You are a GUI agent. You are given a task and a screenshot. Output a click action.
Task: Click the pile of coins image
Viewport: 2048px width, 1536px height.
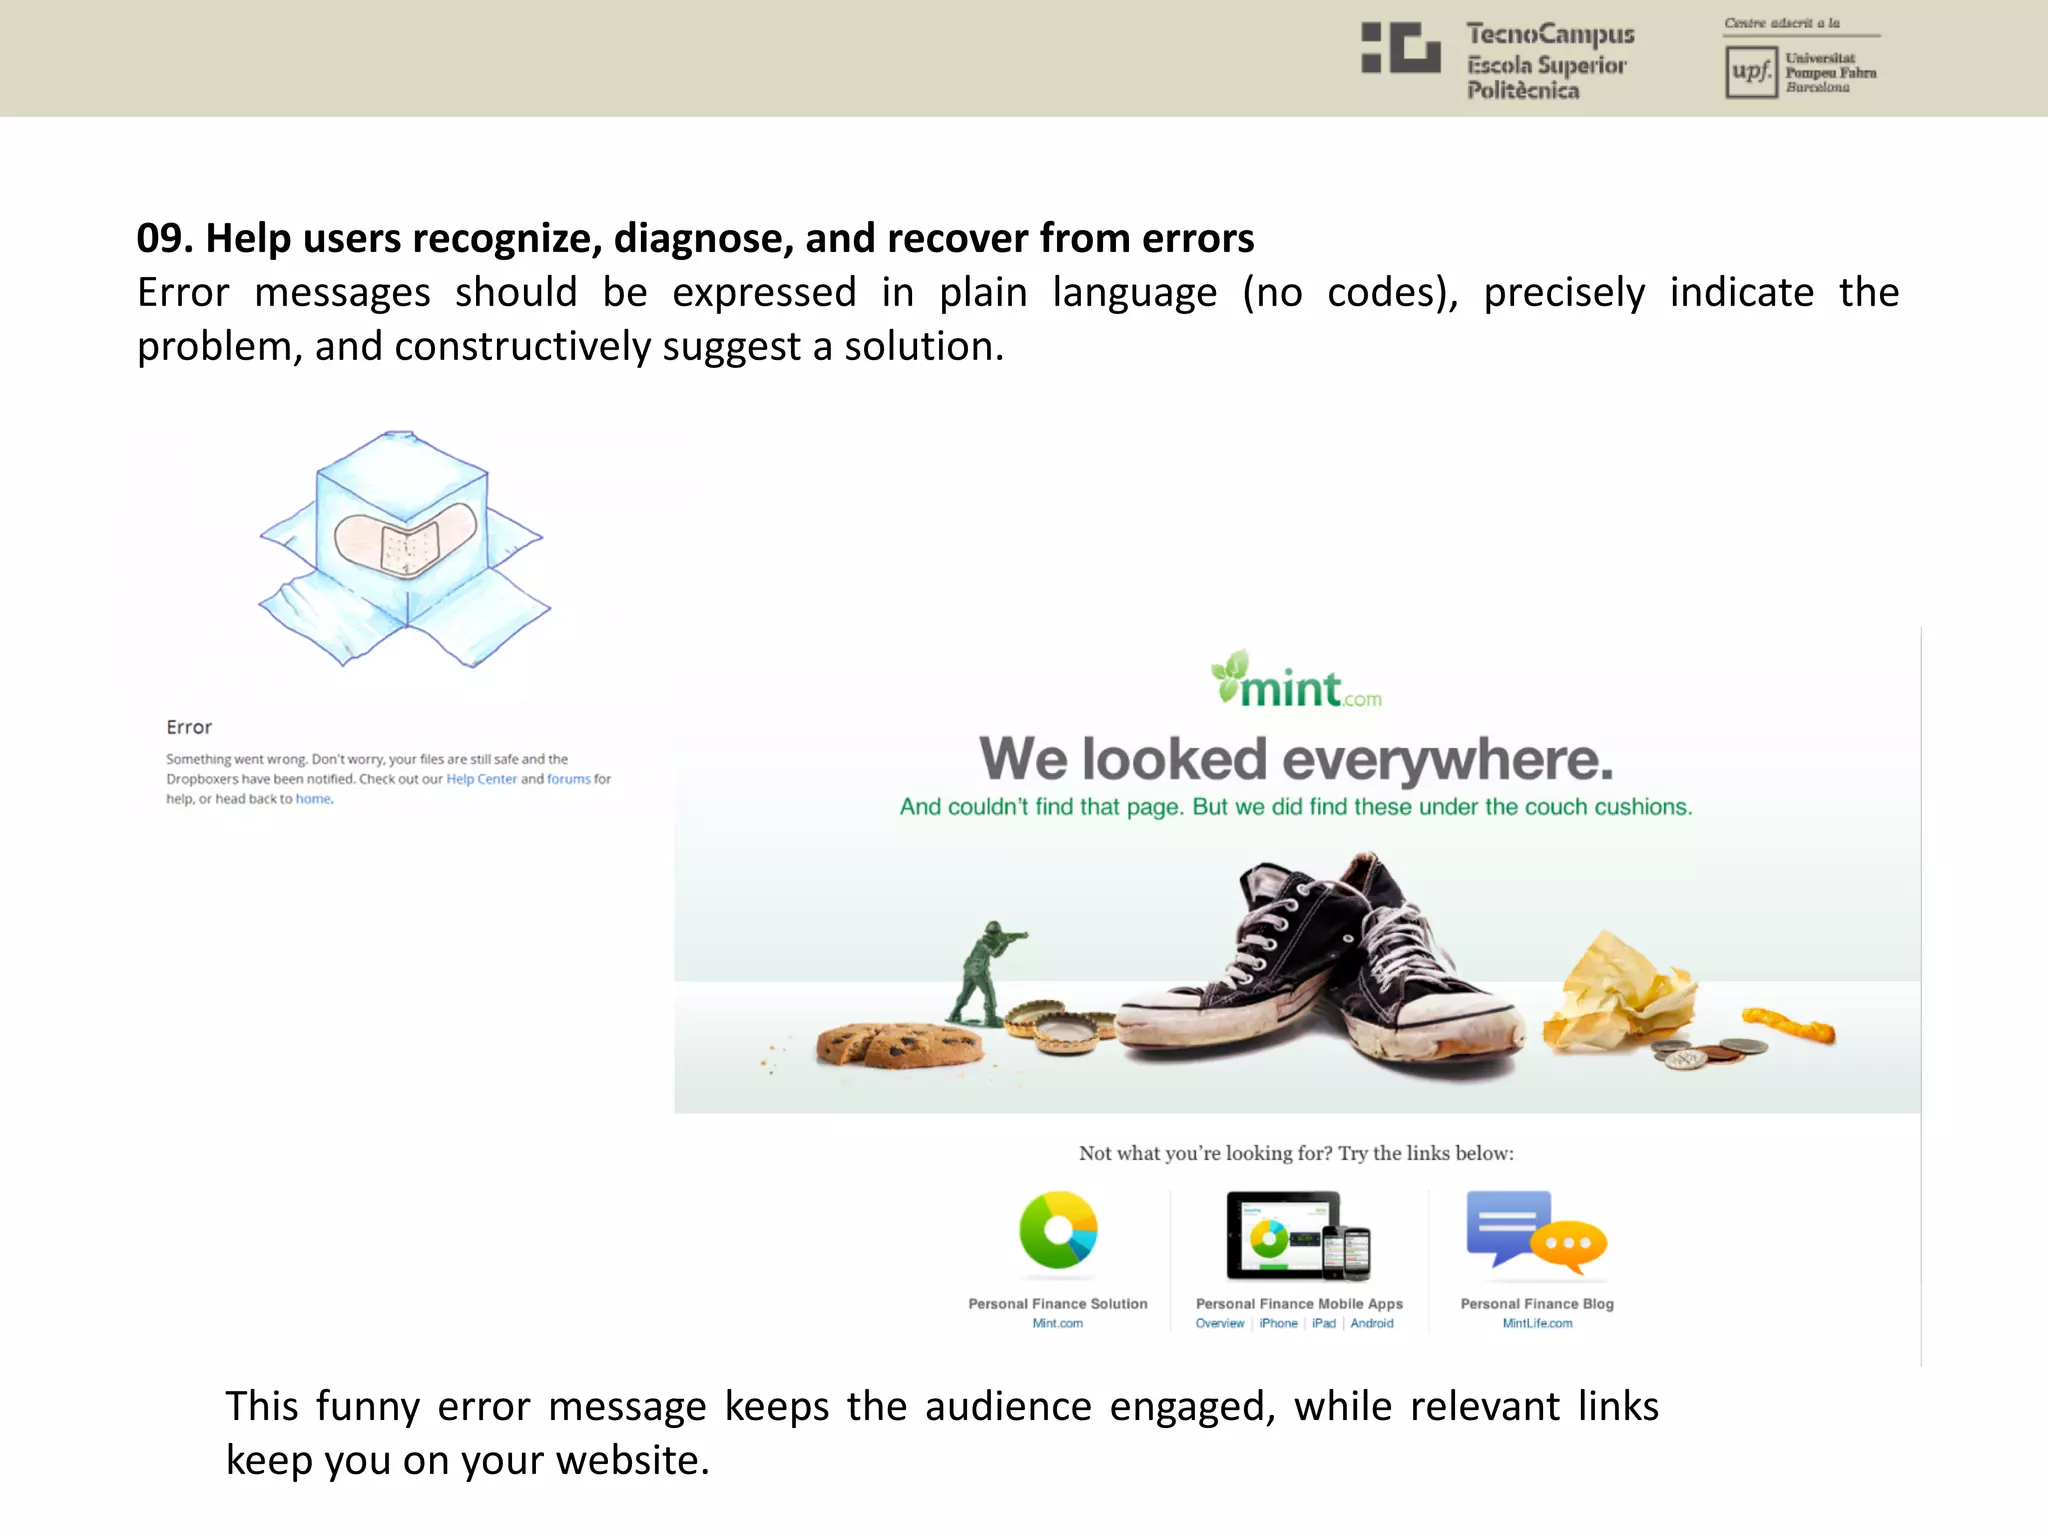(1708, 1052)
